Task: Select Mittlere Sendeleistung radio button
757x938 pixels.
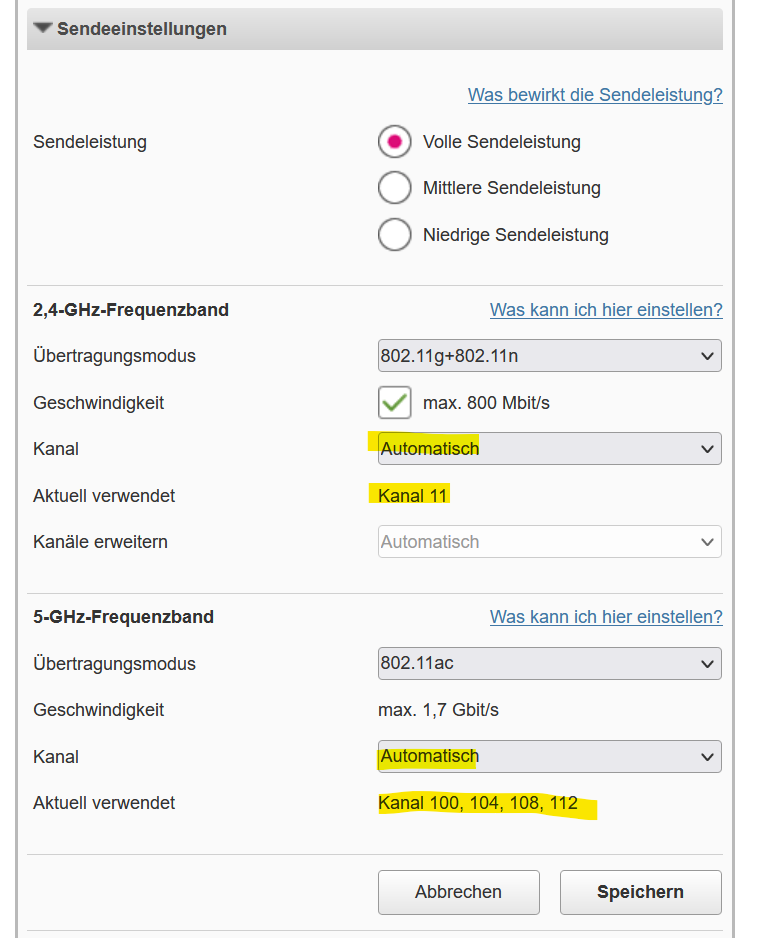Action: (395, 188)
